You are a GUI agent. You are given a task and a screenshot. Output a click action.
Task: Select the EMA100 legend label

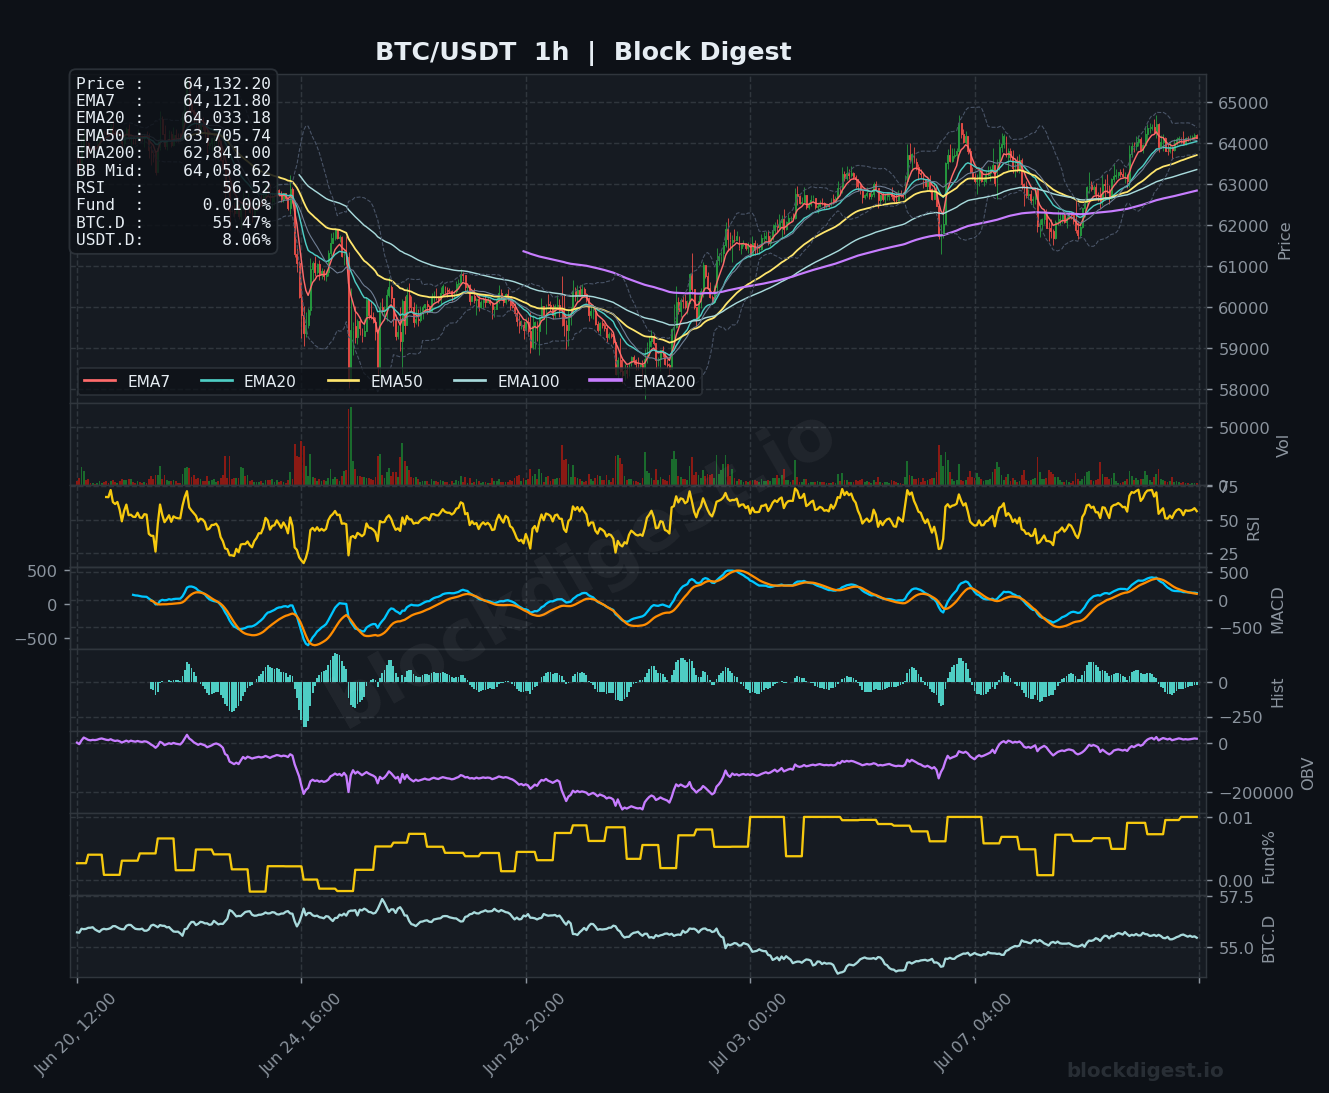pyautogui.click(x=528, y=381)
